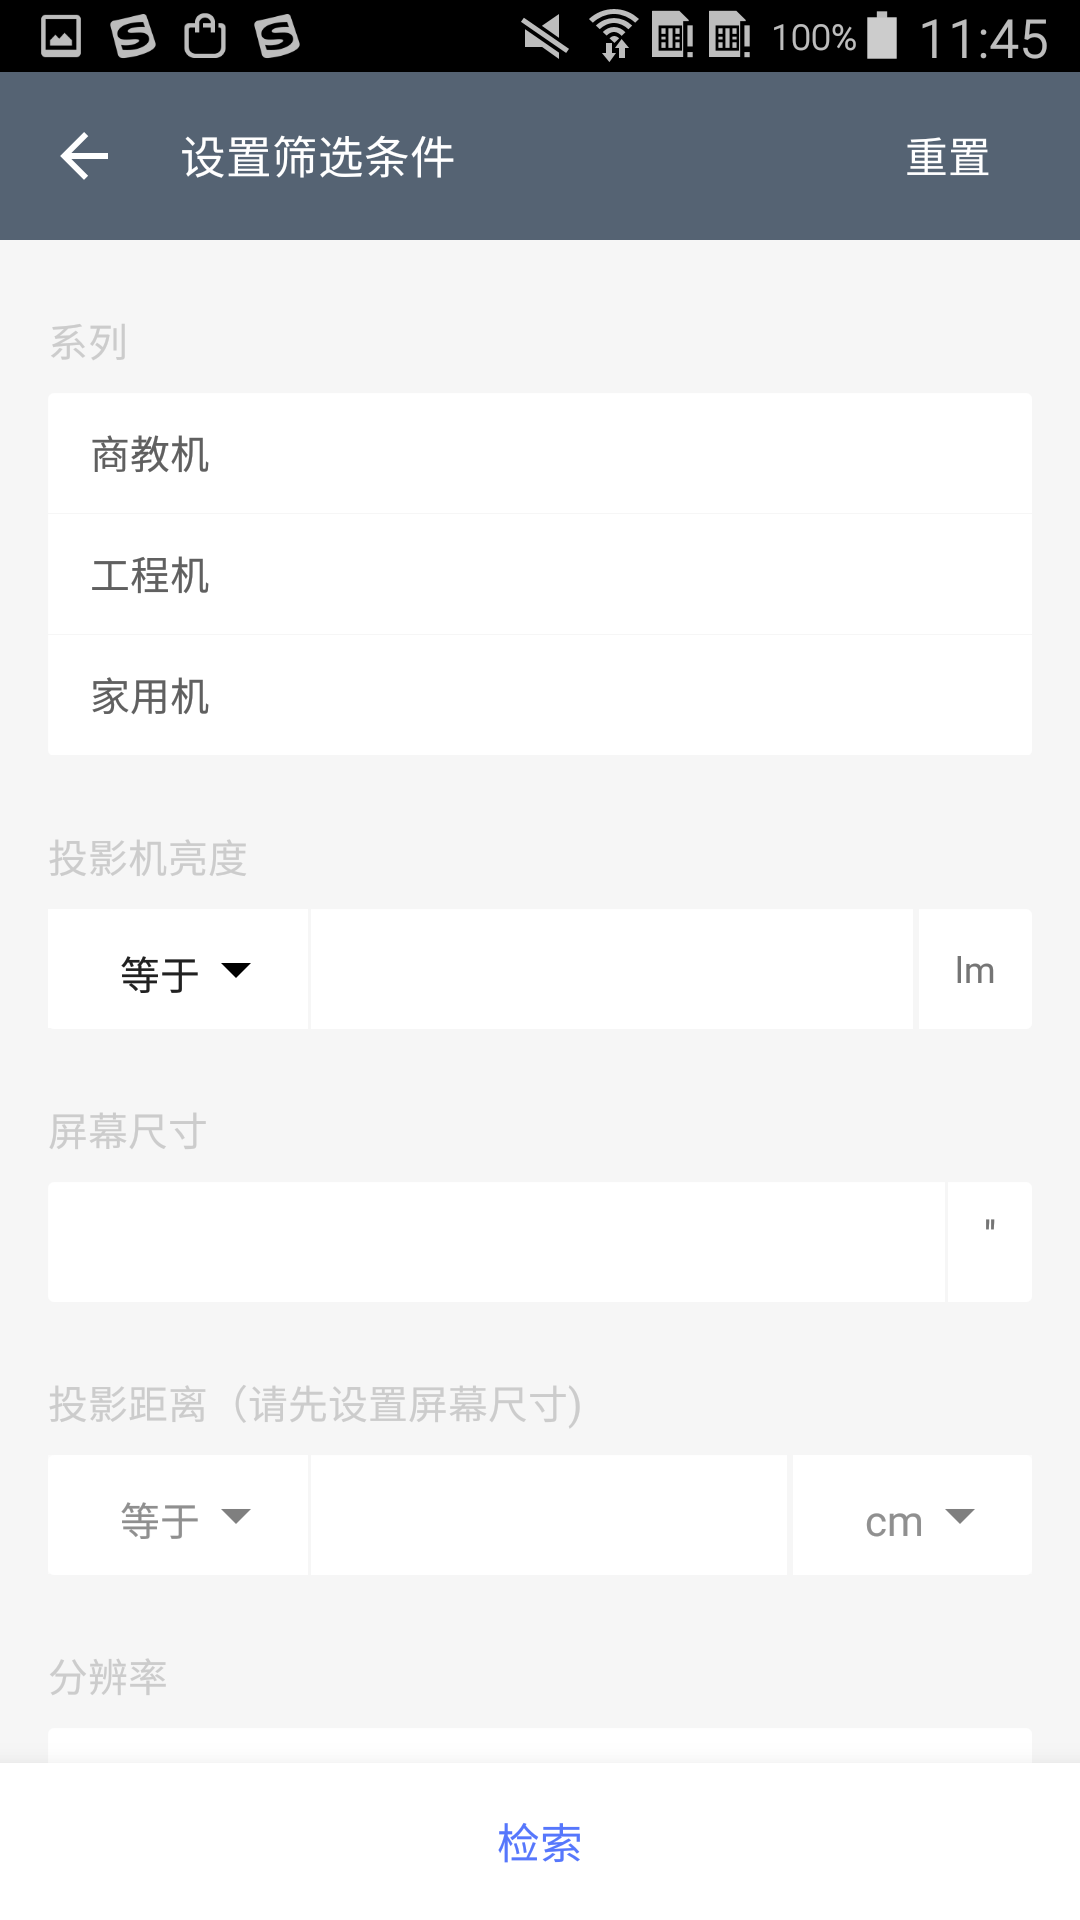This screenshot has width=1080, height=1920.
Task: Tap the shopping bag notification icon
Action: (205, 37)
